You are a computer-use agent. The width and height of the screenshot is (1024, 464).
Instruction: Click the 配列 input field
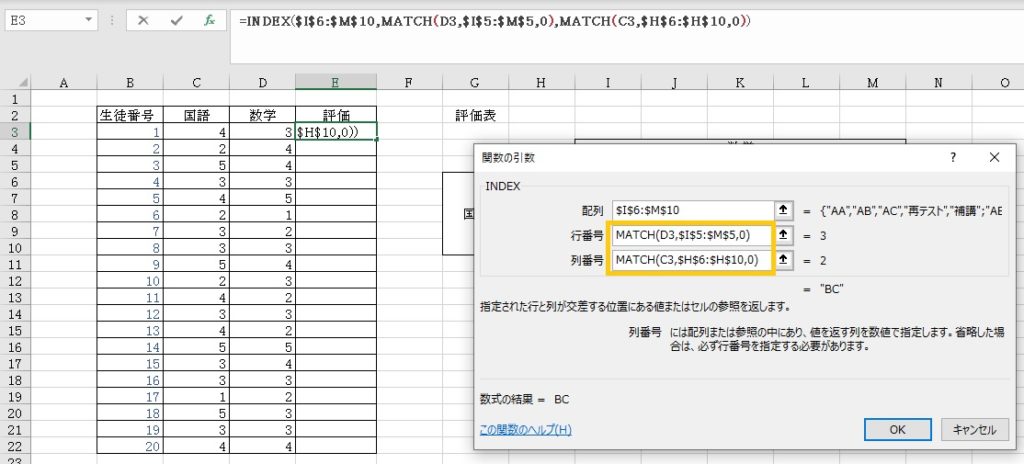(x=692, y=211)
